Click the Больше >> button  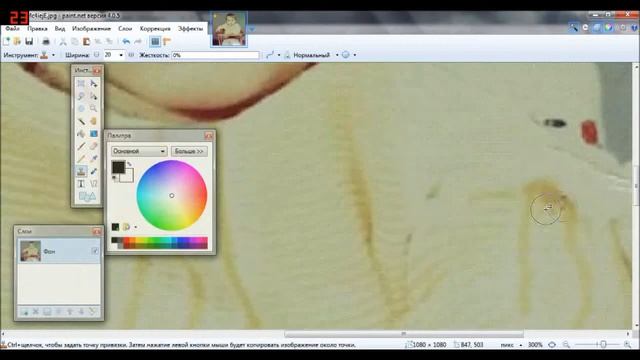tap(189, 151)
